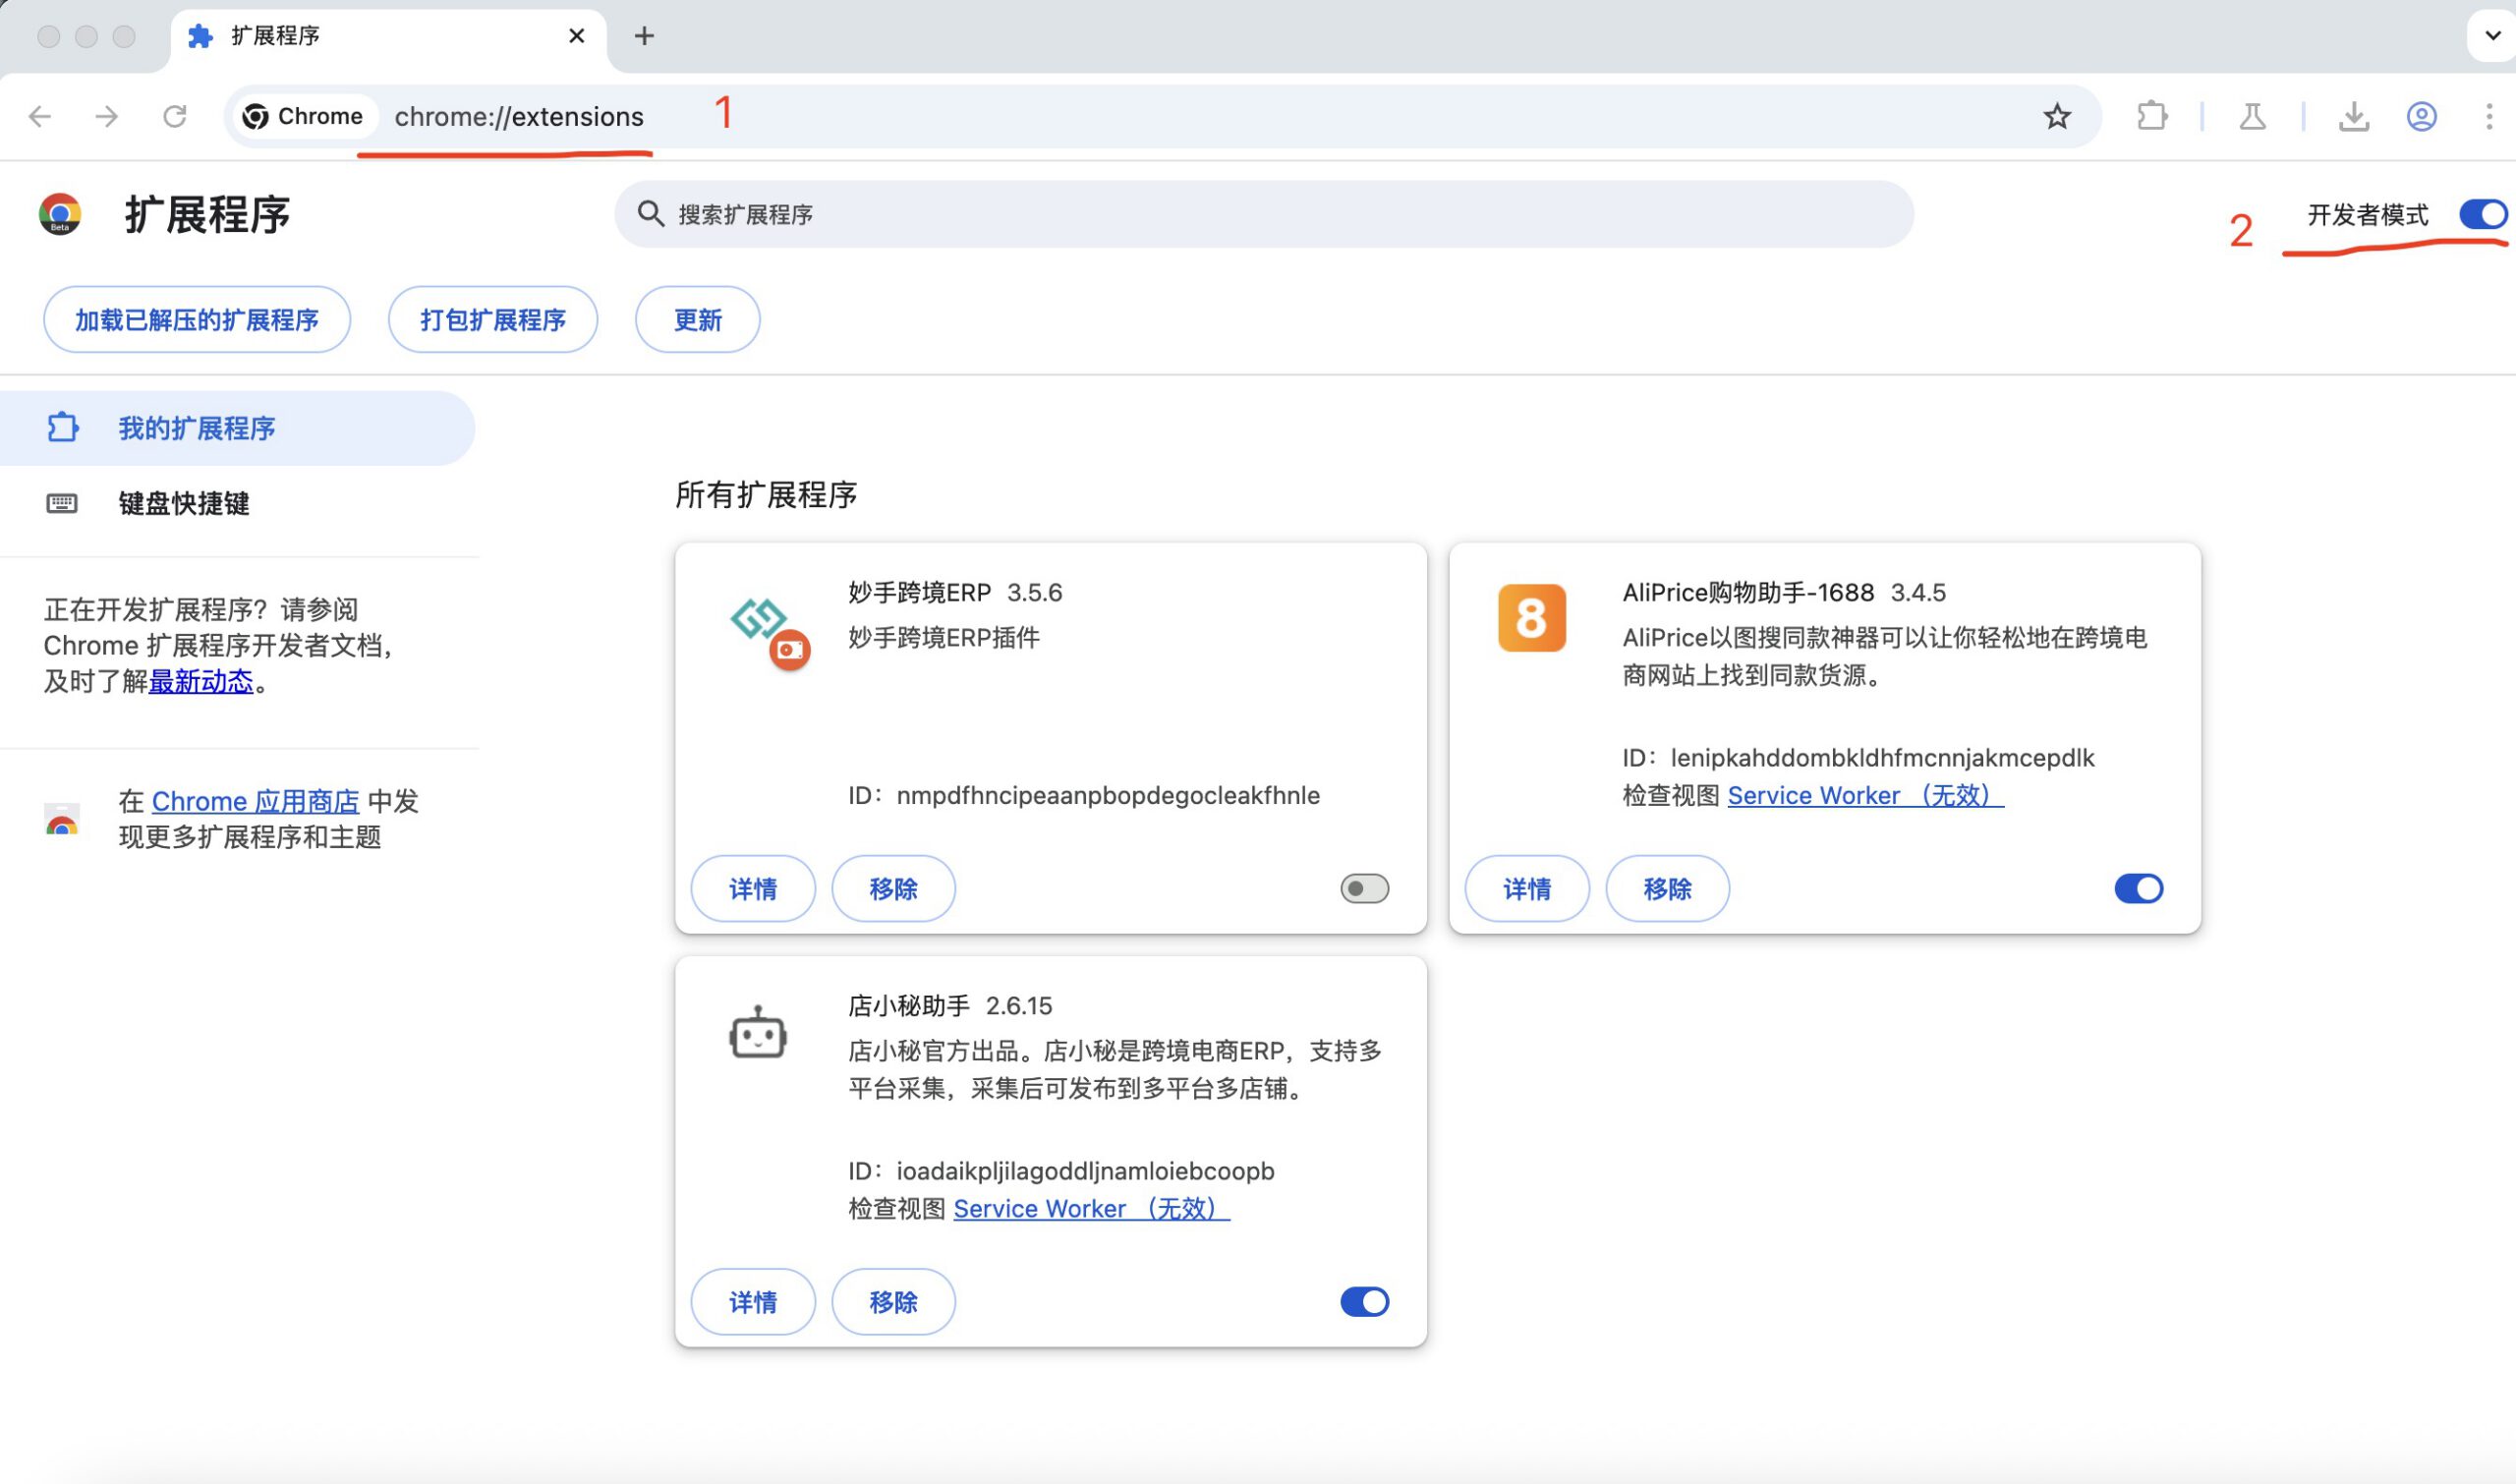Open 详情 for 店小秘助手
This screenshot has width=2516, height=1484.
point(753,1301)
